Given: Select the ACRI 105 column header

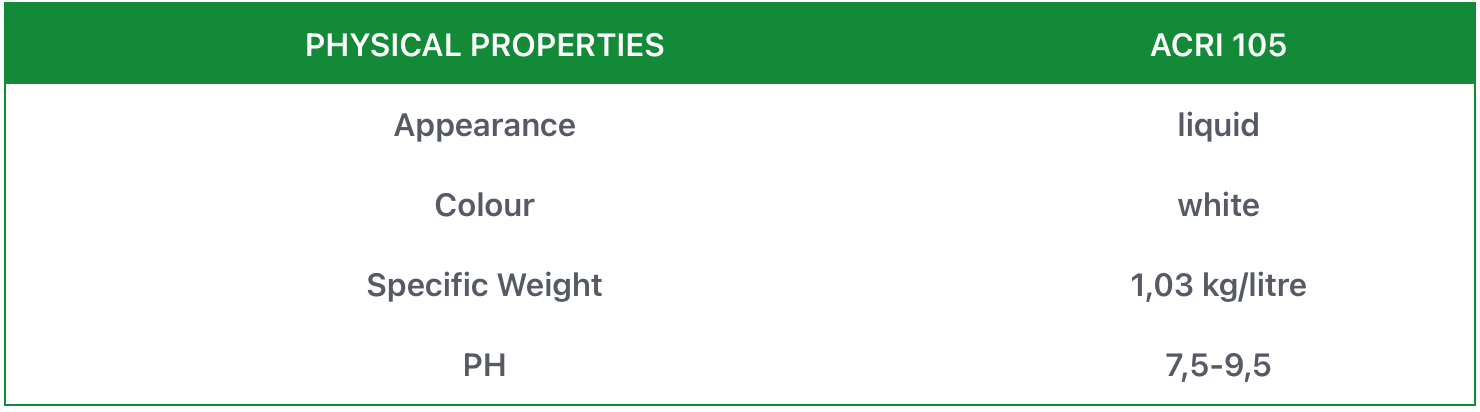Looking at the screenshot, I should click(1218, 45).
